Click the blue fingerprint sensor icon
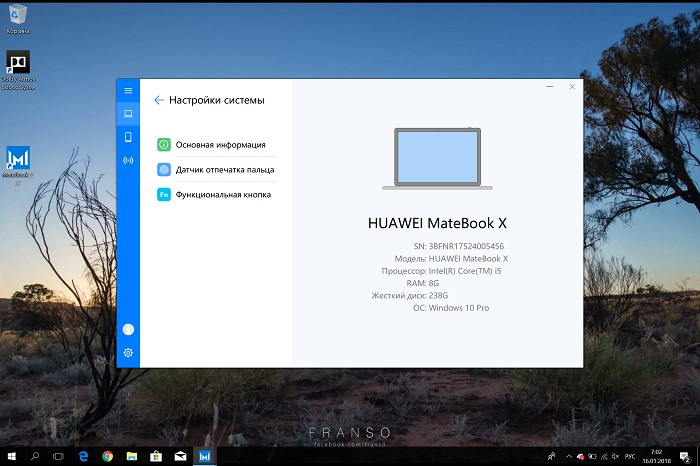The width and height of the screenshot is (700, 466). [x=164, y=170]
